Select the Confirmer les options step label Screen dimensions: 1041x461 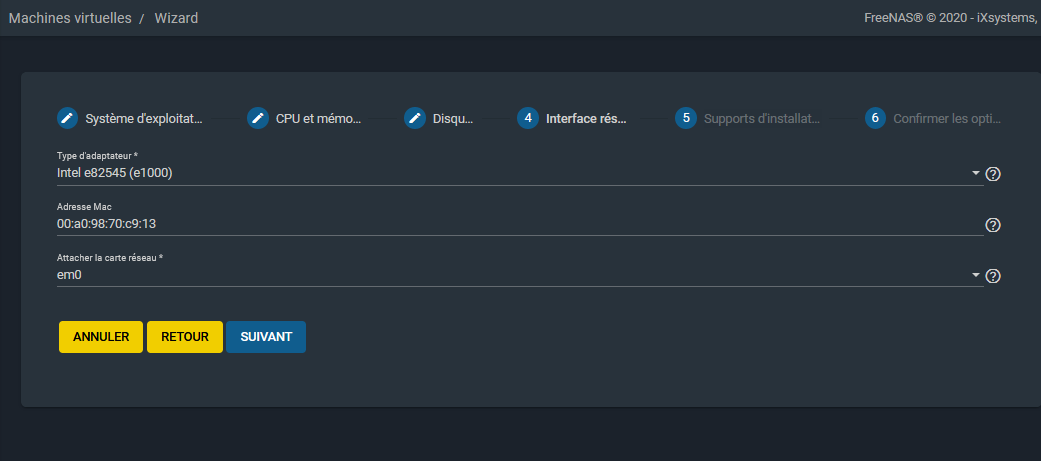(947, 118)
